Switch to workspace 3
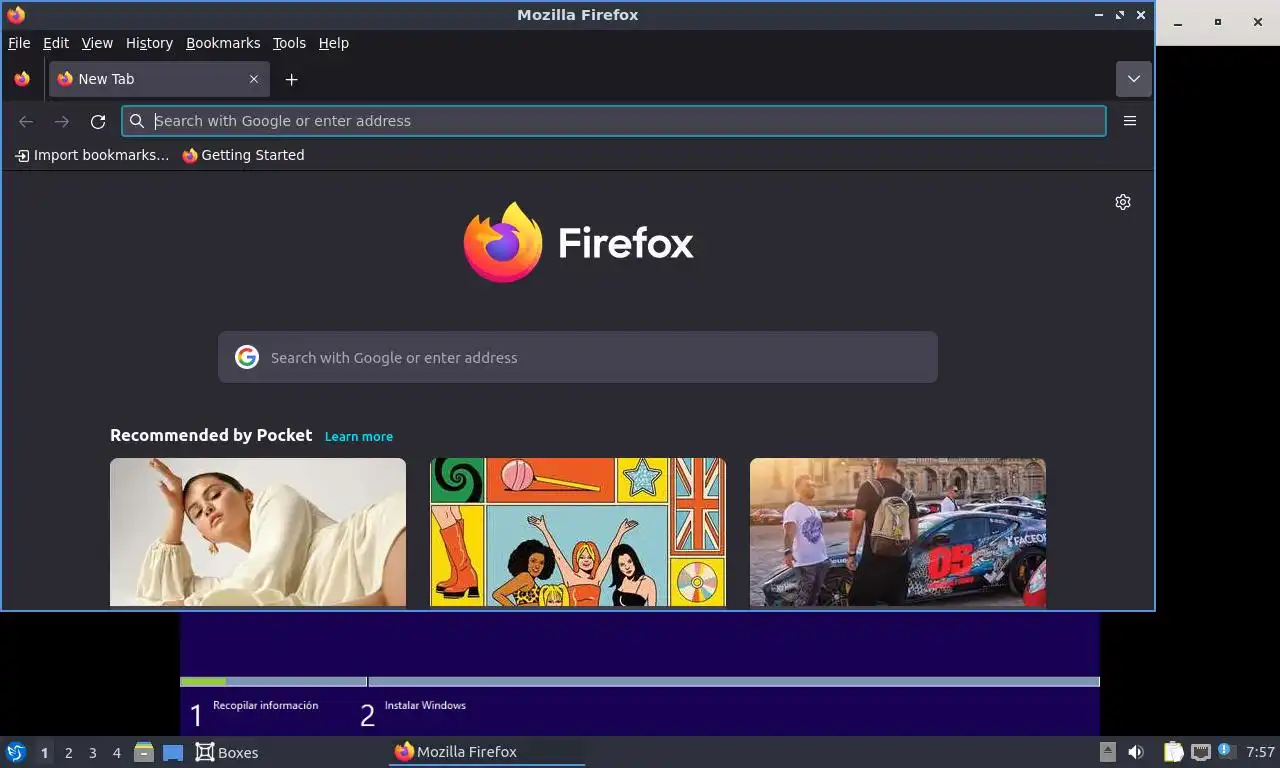The image size is (1280, 768). coord(92,753)
